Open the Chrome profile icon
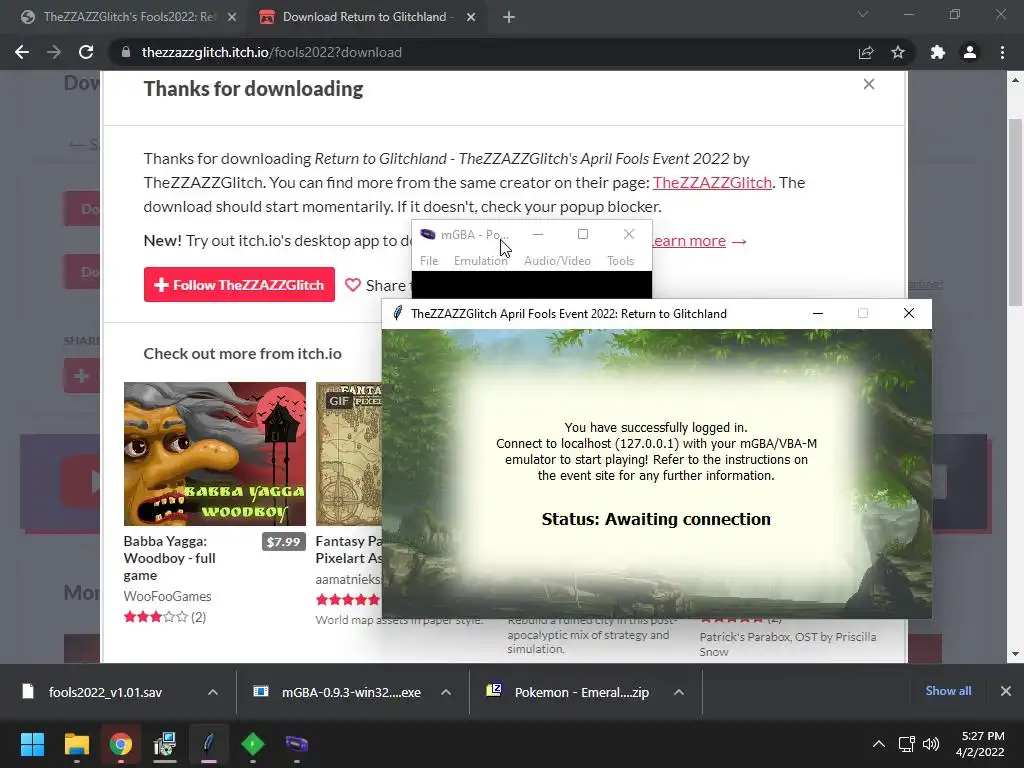The width and height of the screenshot is (1024, 768). click(x=970, y=52)
